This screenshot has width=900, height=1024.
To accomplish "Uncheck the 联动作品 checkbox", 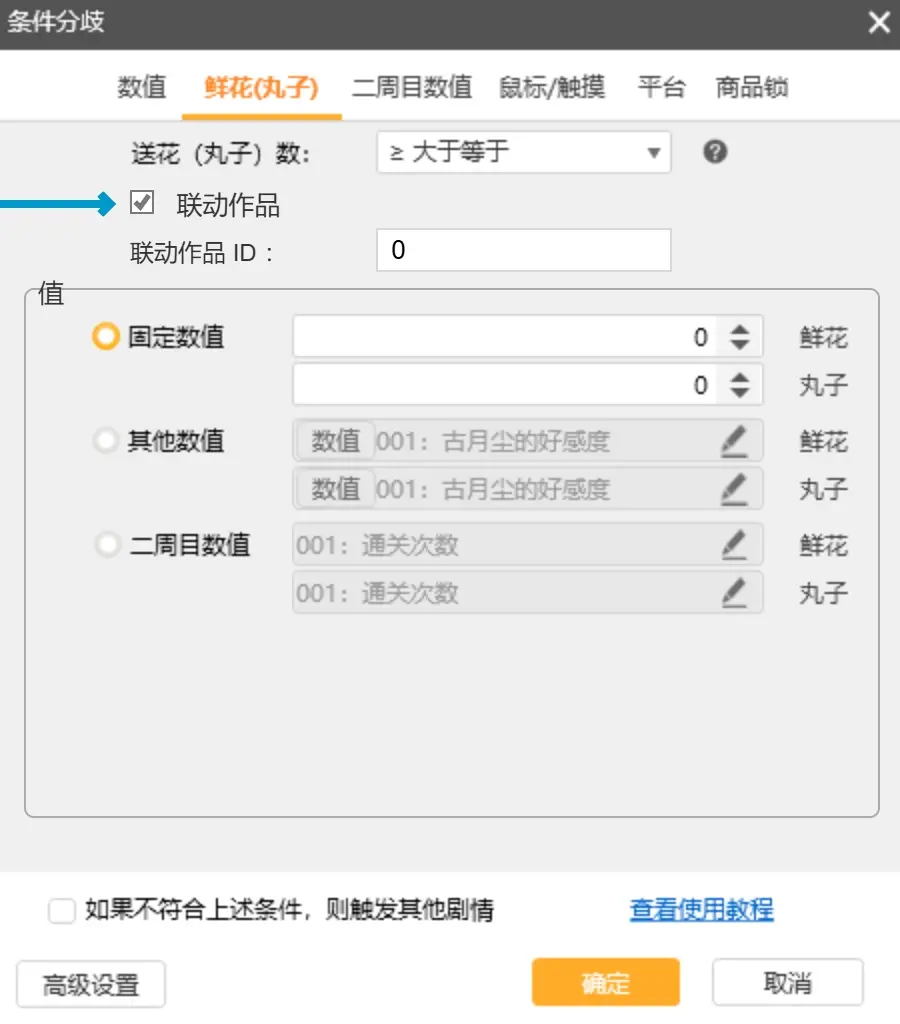I will 142,204.
